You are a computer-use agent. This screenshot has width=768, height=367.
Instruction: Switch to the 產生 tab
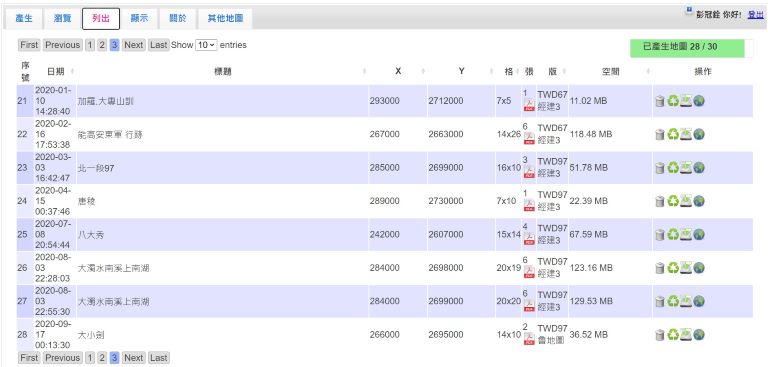[x=24, y=19]
